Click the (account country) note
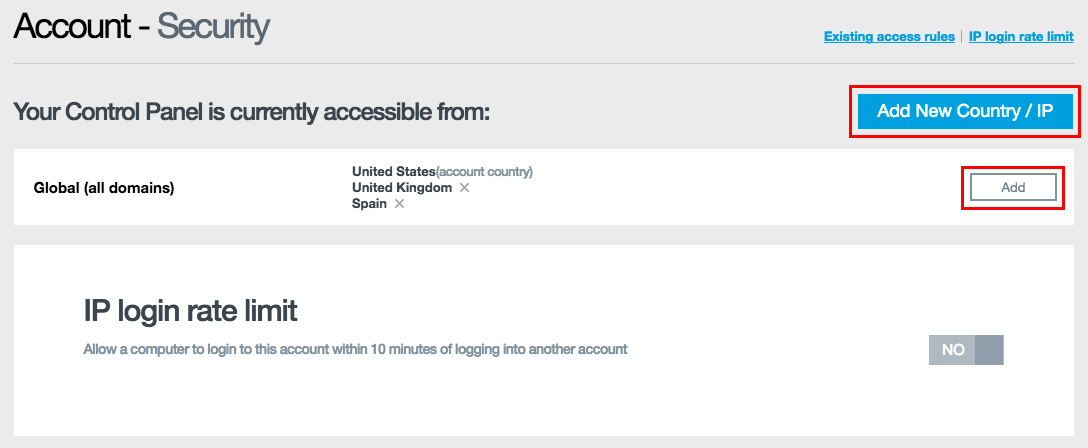The height and width of the screenshot is (448, 1088). coord(485,172)
